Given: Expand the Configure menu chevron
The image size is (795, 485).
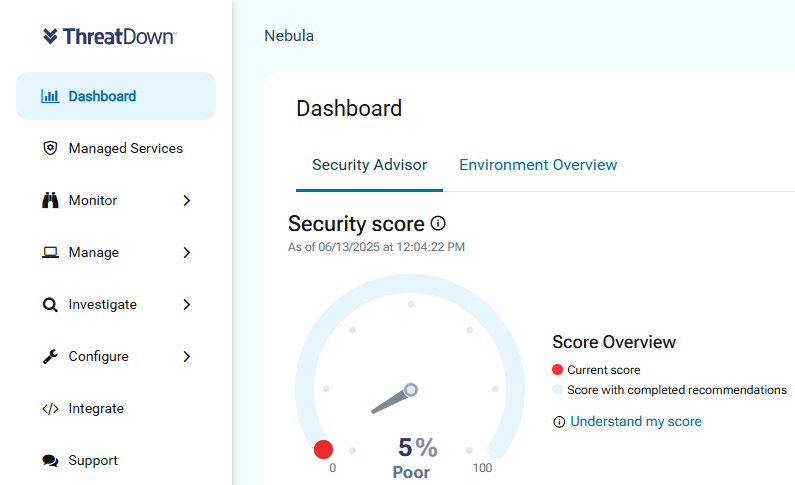Looking at the screenshot, I should (187, 357).
